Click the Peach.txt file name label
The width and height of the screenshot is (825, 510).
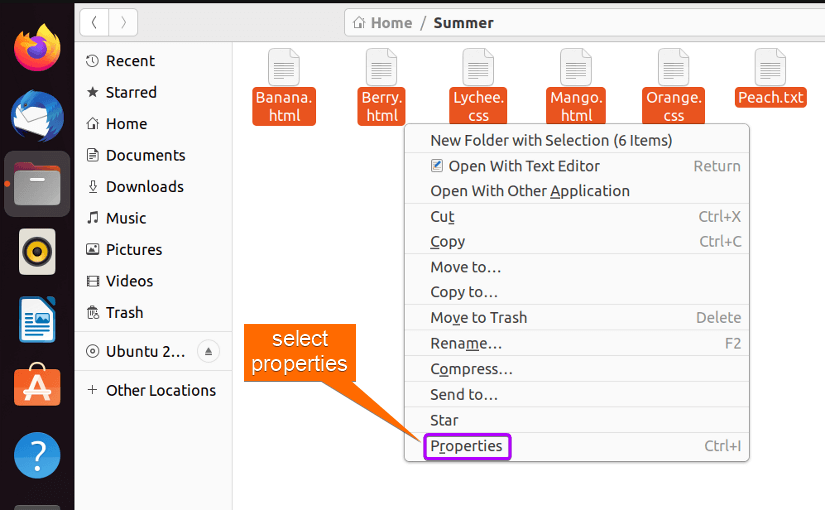pyautogui.click(x=771, y=97)
